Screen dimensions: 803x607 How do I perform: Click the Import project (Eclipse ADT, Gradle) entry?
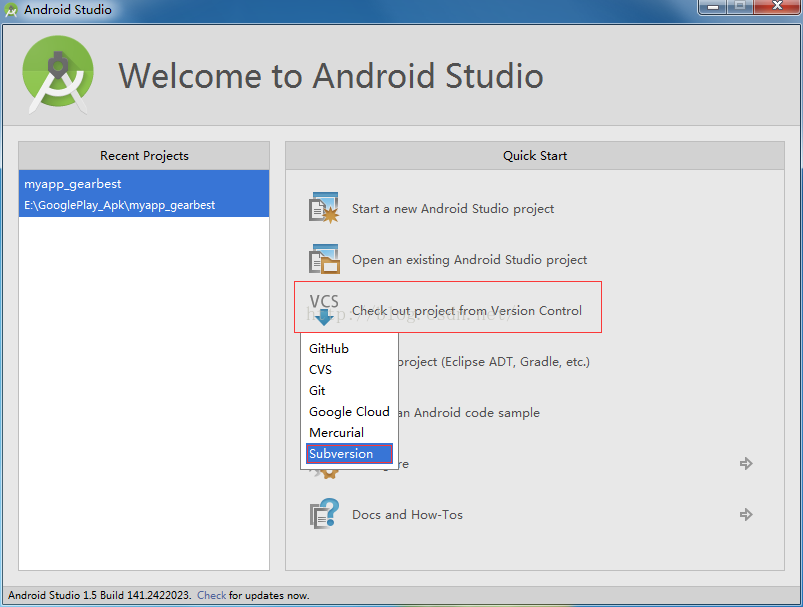coord(494,362)
